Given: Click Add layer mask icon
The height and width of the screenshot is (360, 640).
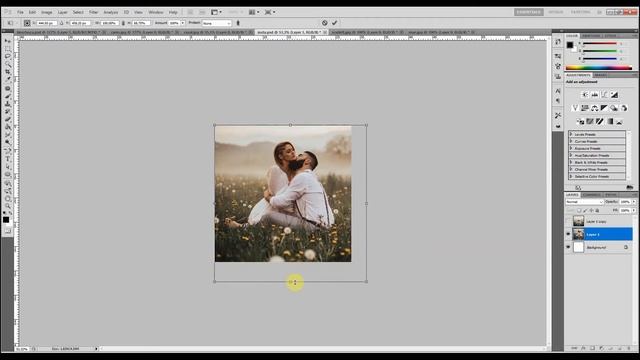Looking at the screenshot, I should (x=592, y=348).
